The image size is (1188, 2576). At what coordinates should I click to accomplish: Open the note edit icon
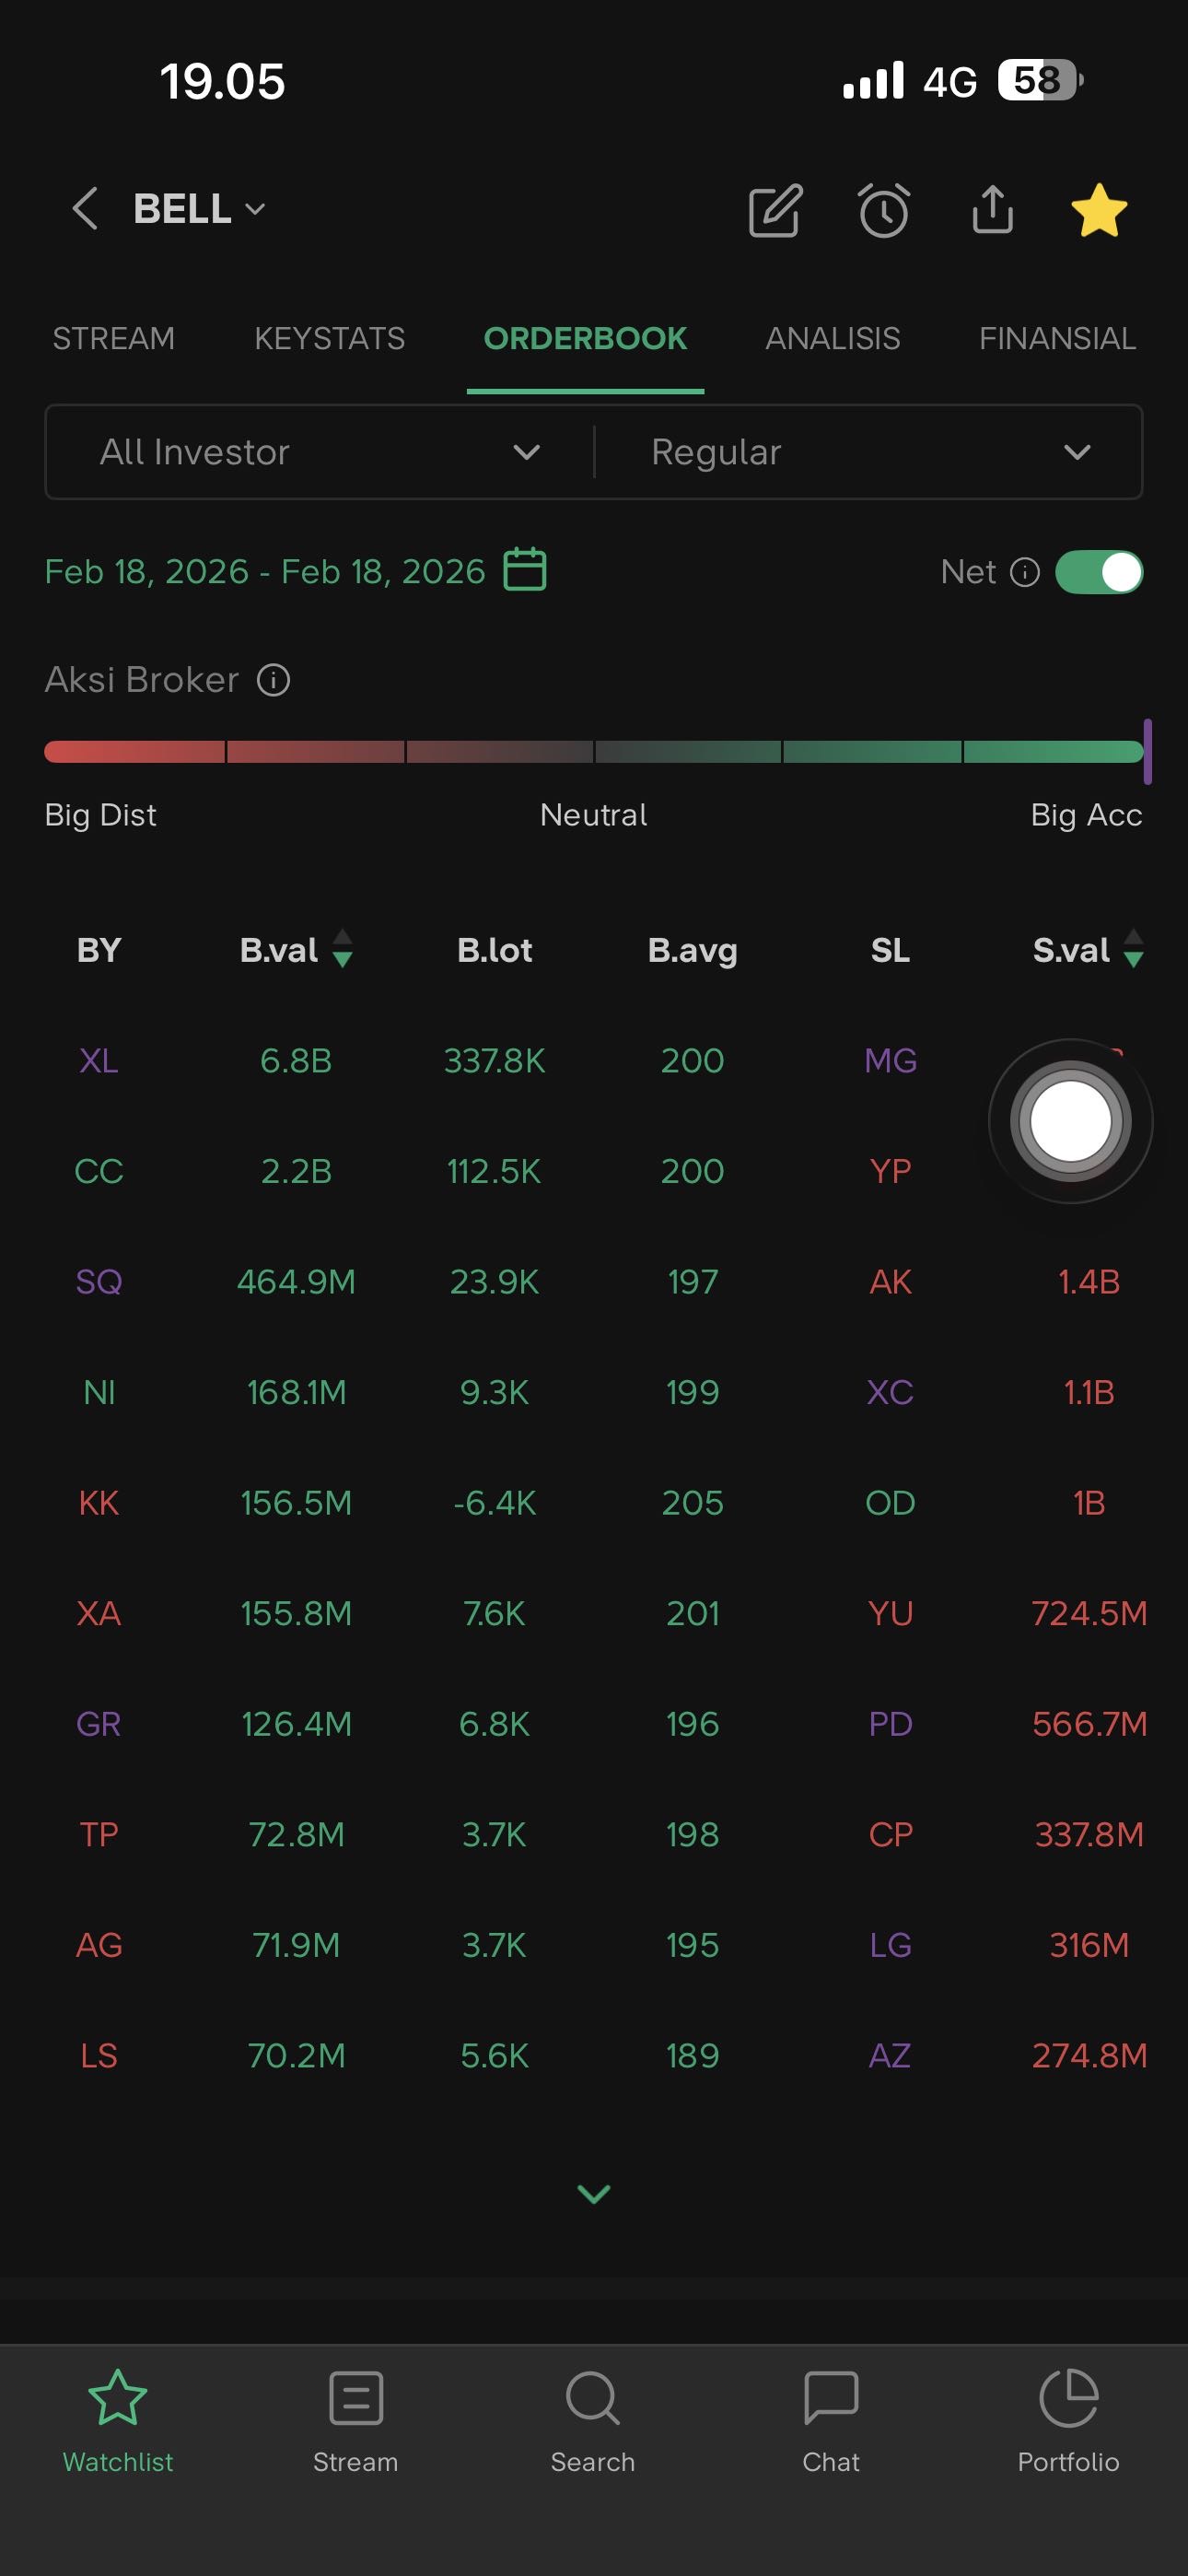coord(775,210)
